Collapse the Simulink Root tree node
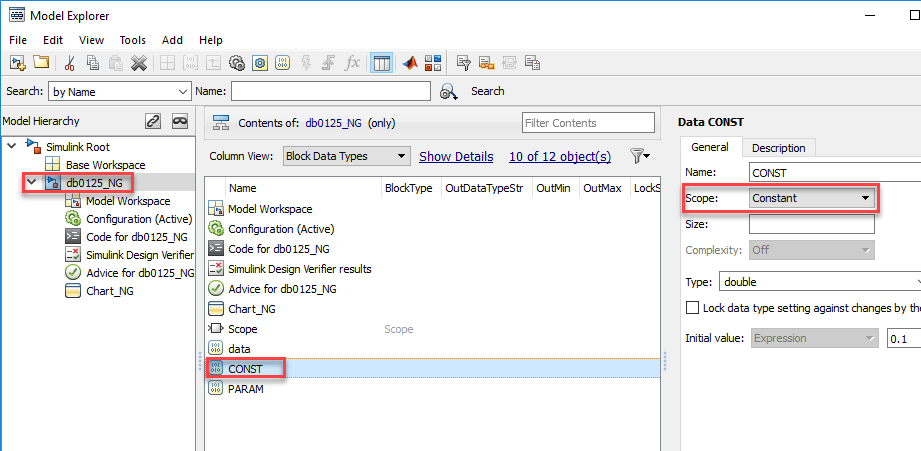The width and height of the screenshot is (921, 451). (12, 146)
